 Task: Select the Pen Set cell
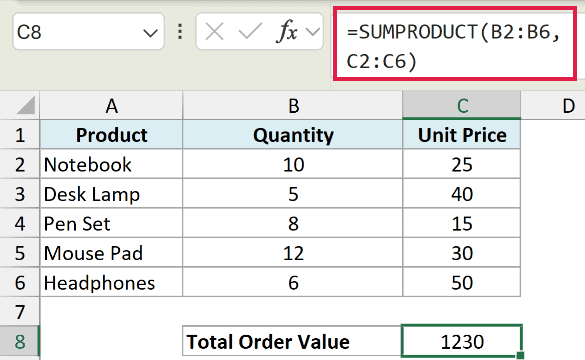tap(111, 223)
